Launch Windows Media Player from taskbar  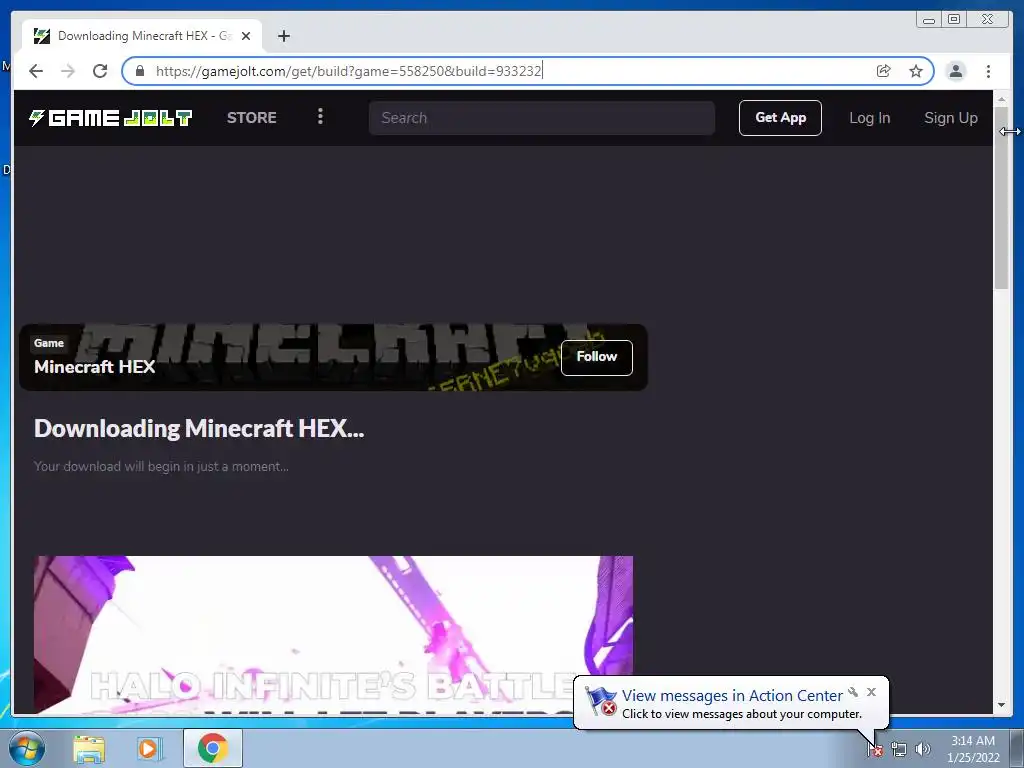[x=149, y=748]
